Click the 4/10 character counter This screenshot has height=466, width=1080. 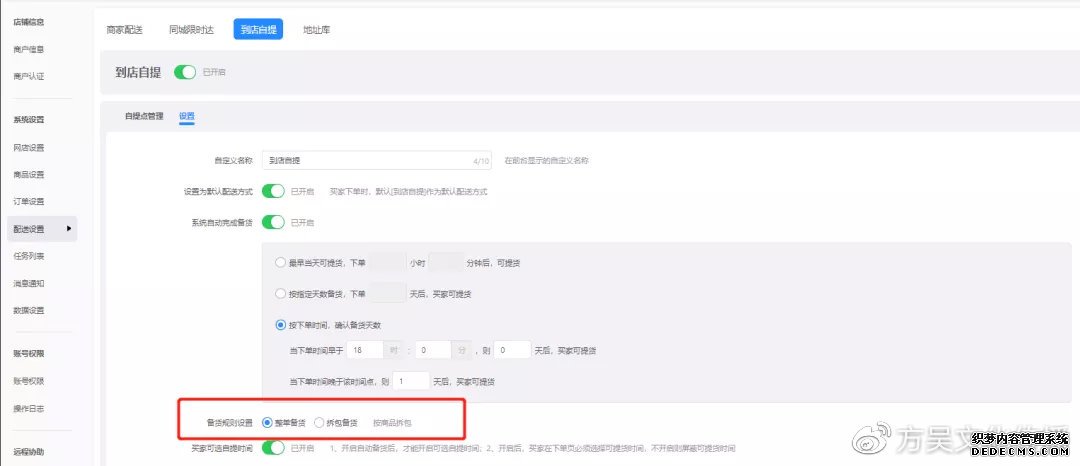pyautogui.click(x=481, y=161)
